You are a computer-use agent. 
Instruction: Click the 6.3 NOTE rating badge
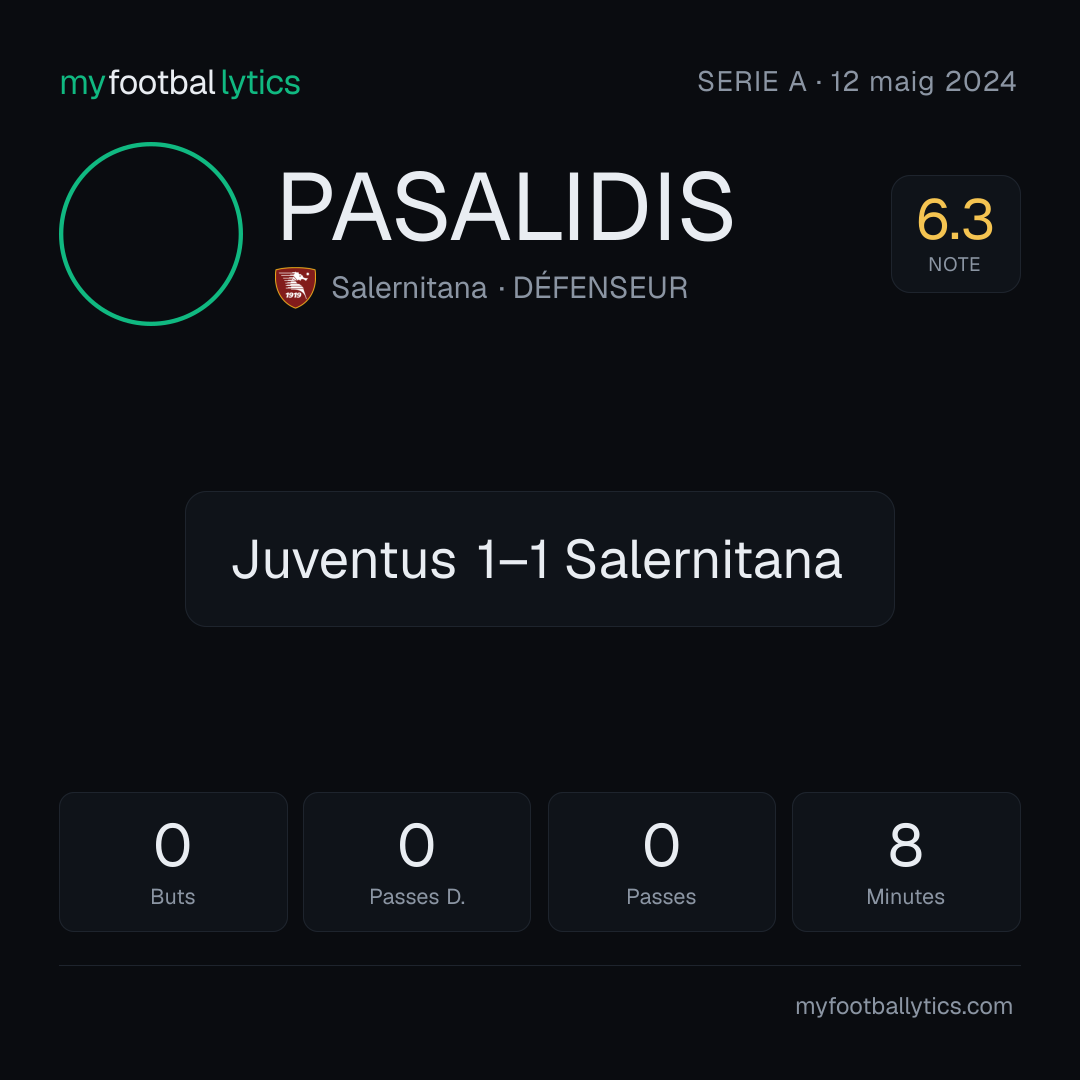click(x=955, y=233)
